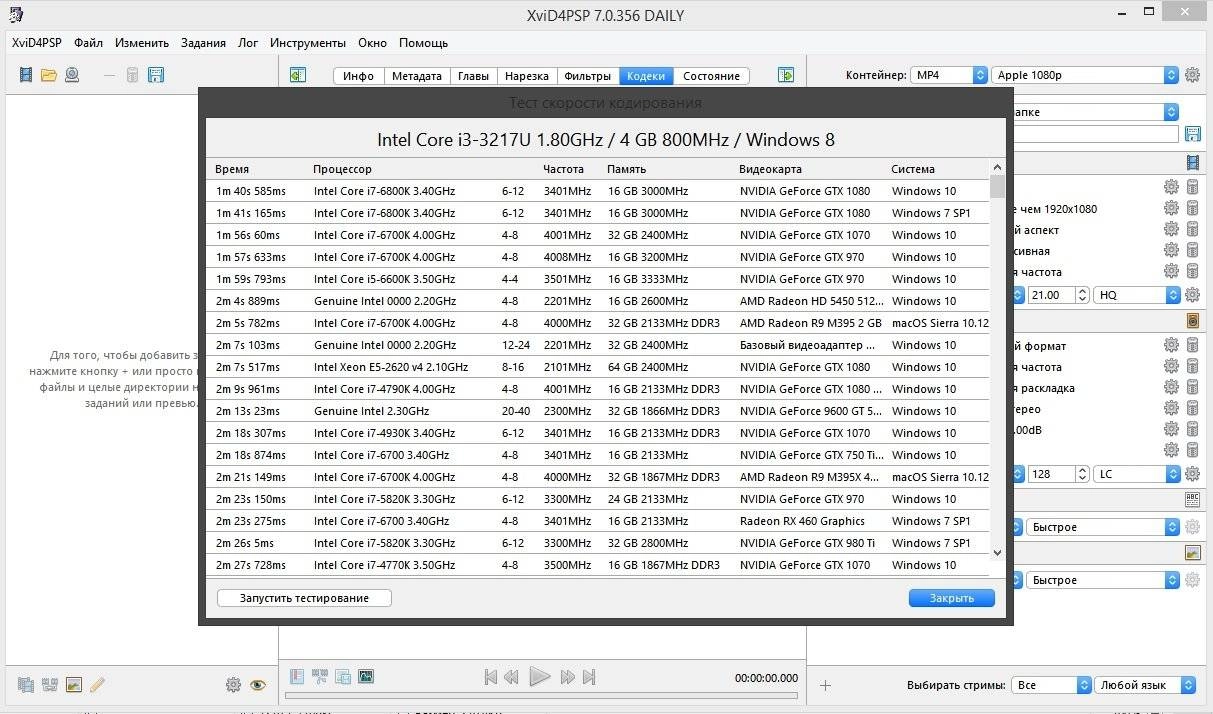
Task: Click the scroll-down arrow of benchmark list
Action: click(997, 552)
